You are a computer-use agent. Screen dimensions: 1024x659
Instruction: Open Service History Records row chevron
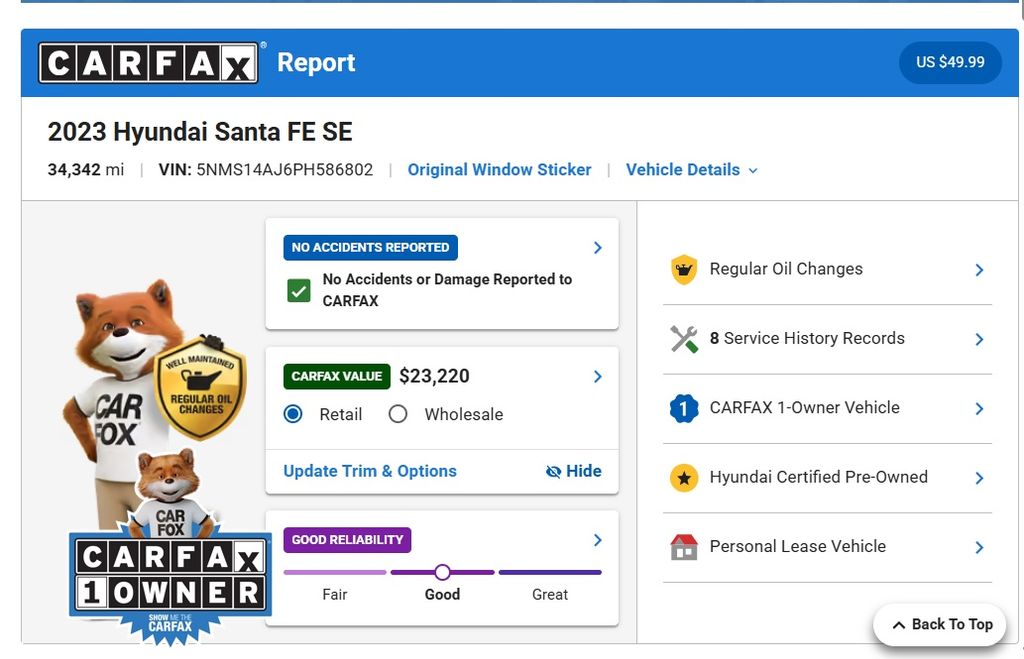pyautogui.click(x=979, y=339)
